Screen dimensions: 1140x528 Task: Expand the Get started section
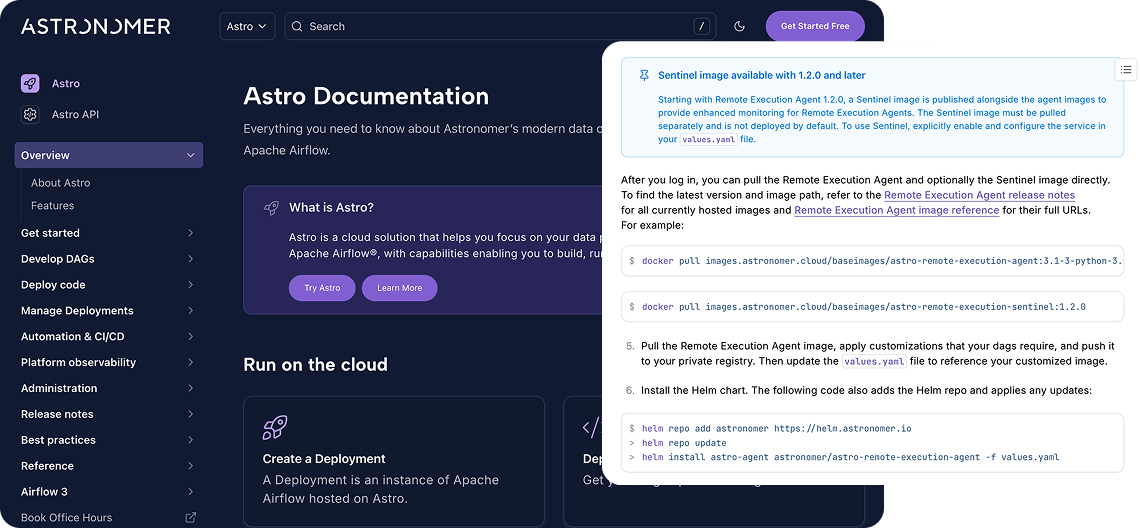pyautogui.click(x=190, y=233)
